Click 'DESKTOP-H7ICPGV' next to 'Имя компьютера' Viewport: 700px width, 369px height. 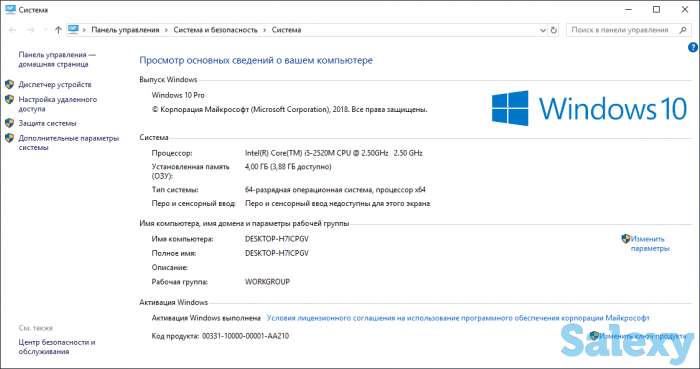click(x=277, y=239)
